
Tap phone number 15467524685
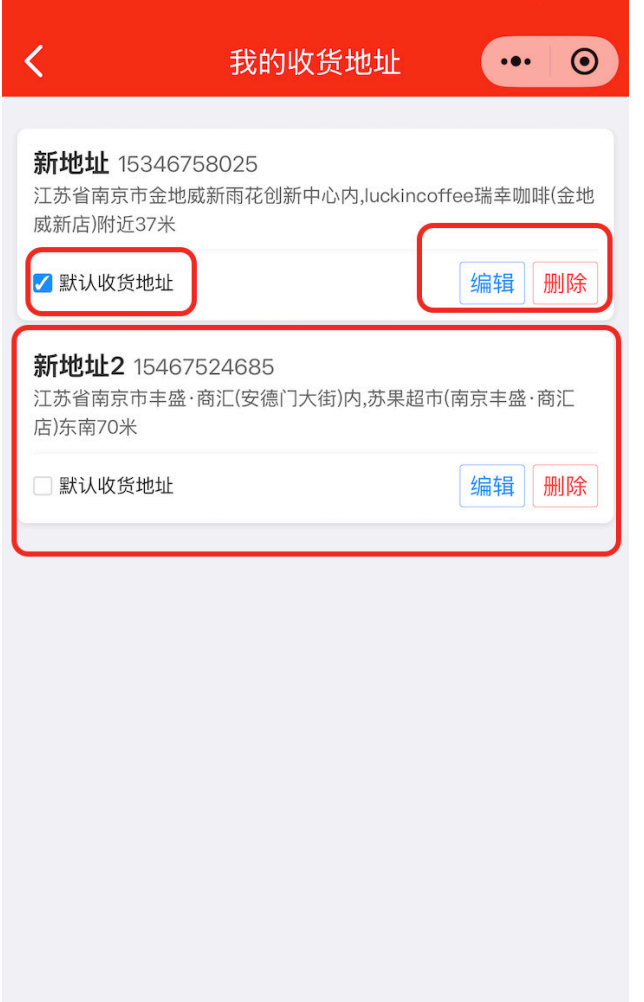point(204,367)
